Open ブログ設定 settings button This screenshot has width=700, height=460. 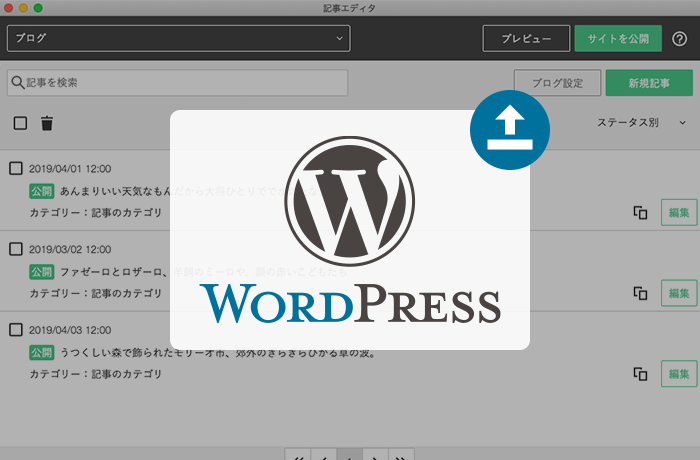[x=558, y=83]
